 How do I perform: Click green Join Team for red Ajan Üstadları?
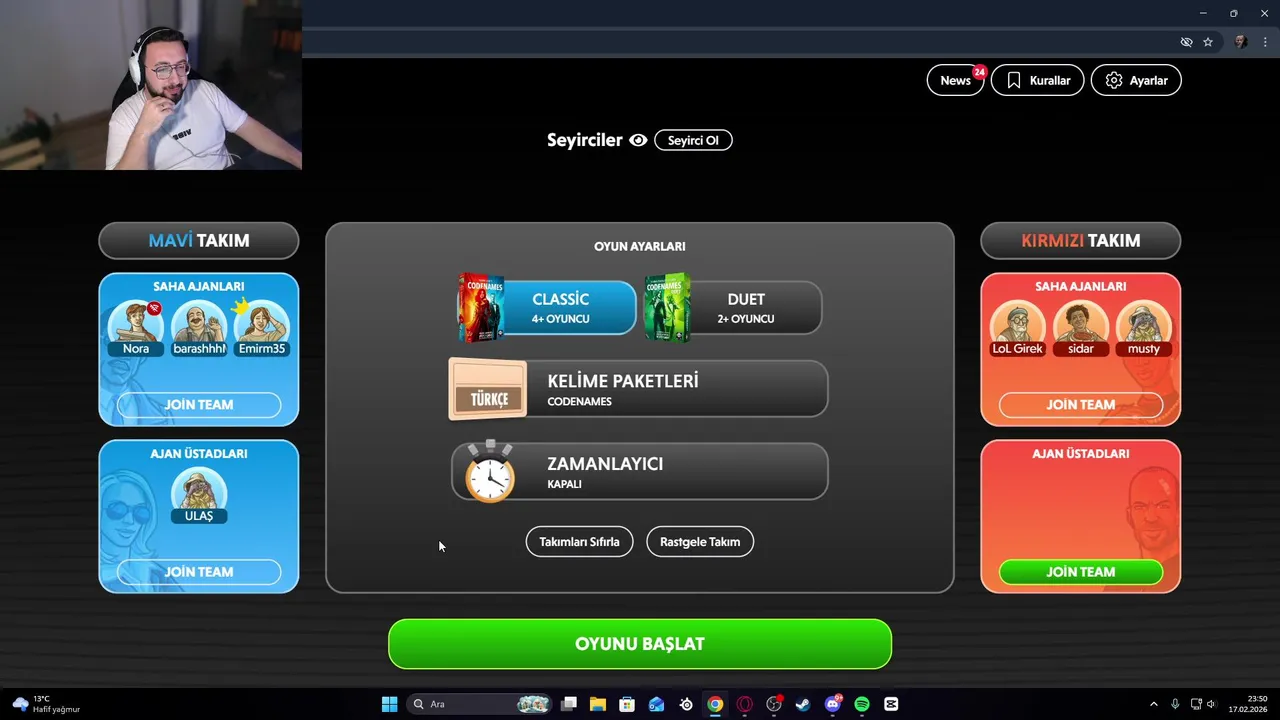coord(1081,572)
